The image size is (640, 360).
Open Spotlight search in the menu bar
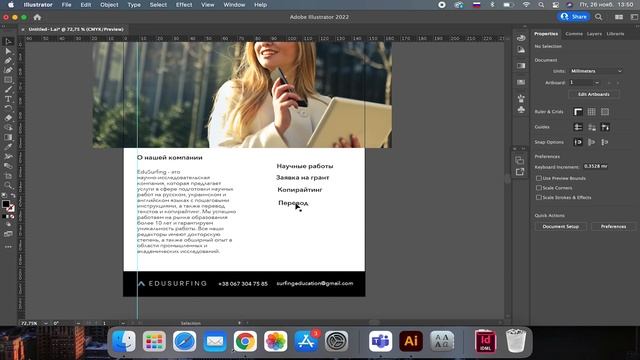click(541, 5)
